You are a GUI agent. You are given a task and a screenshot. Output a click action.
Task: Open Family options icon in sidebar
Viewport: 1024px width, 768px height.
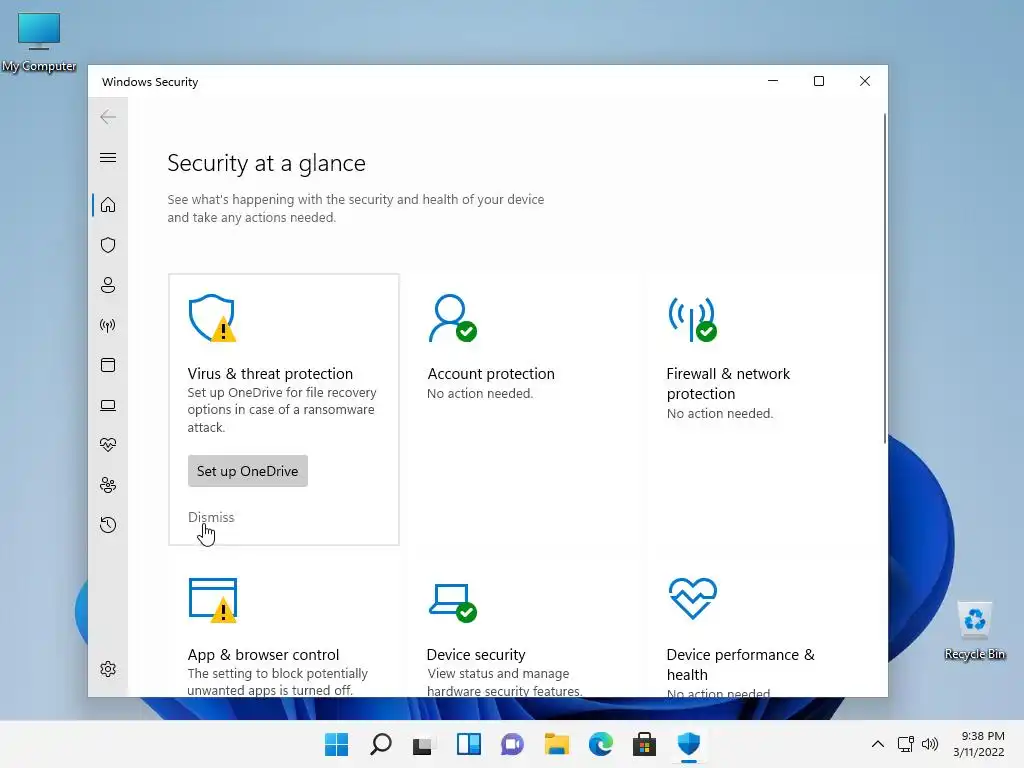point(108,485)
